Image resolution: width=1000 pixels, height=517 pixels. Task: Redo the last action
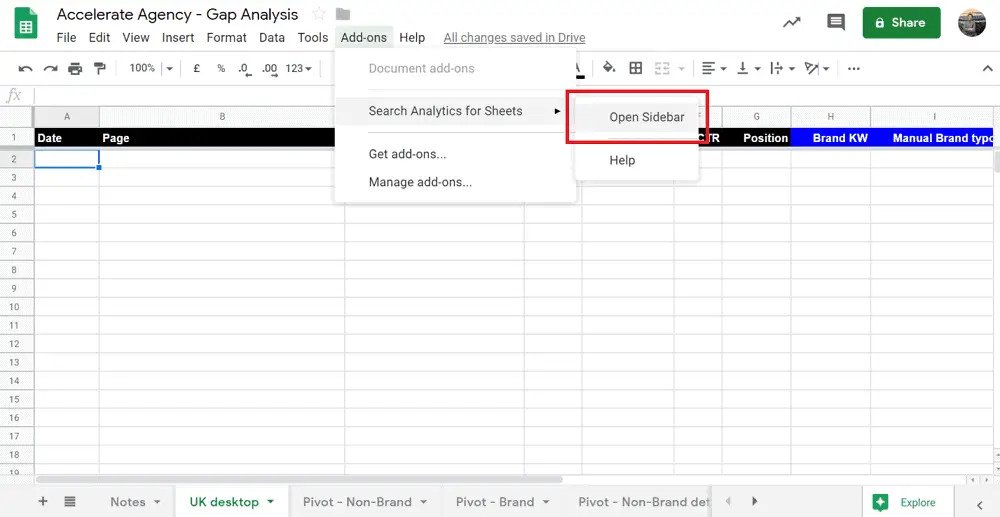(50, 68)
